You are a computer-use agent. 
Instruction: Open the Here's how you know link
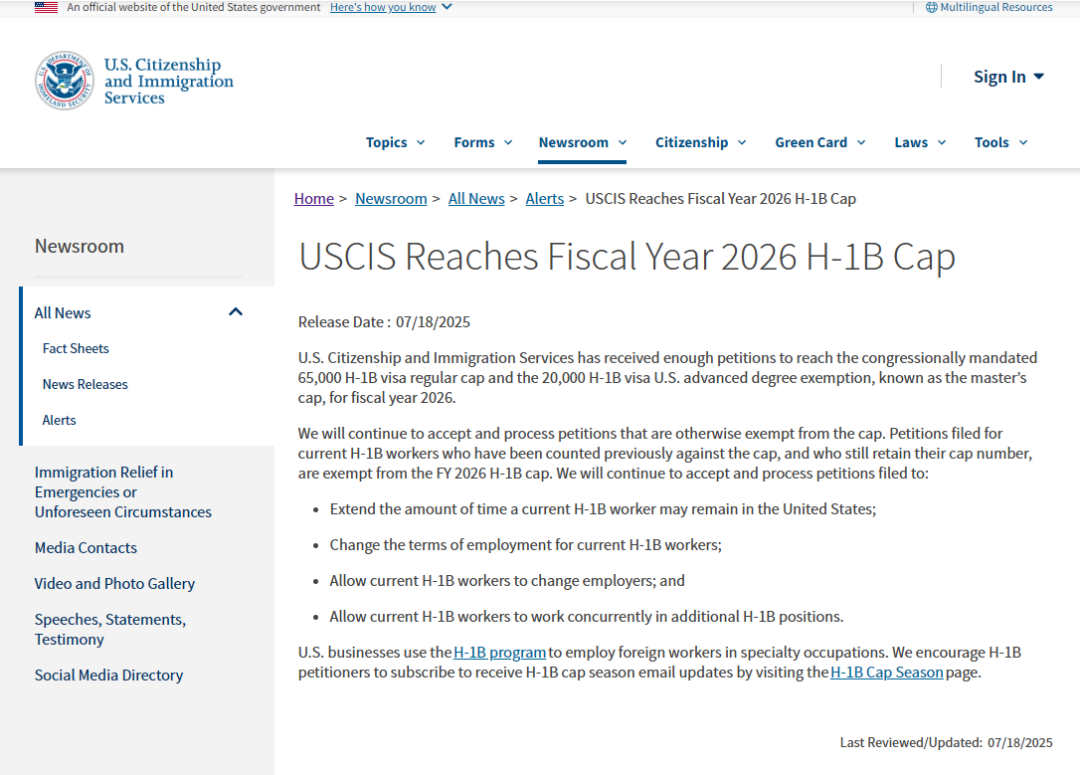tap(383, 7)
